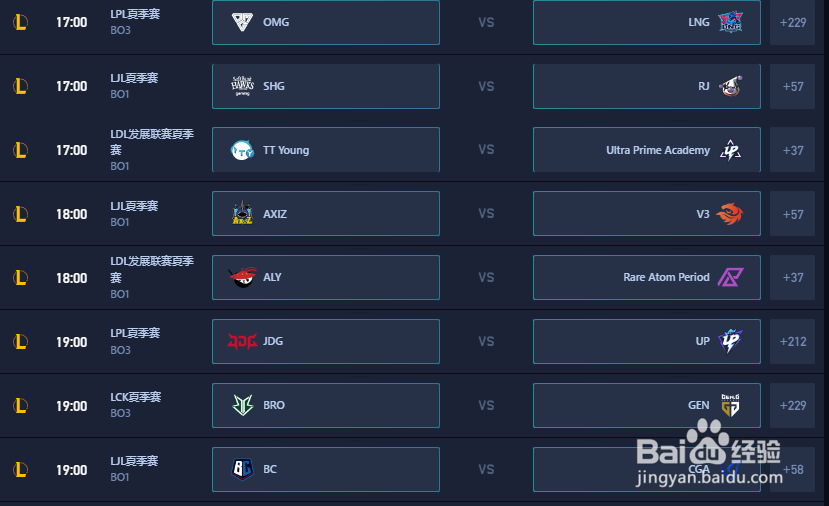
Task: Select RJ team bet box
Action: click(x=647, y=86)
